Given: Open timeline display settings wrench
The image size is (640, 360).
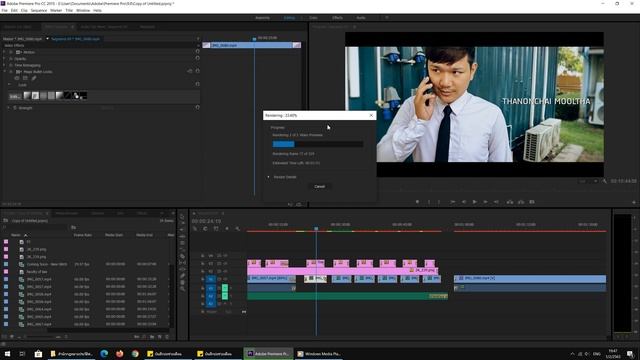Looking at the screenshot, I should pos(238,229).
